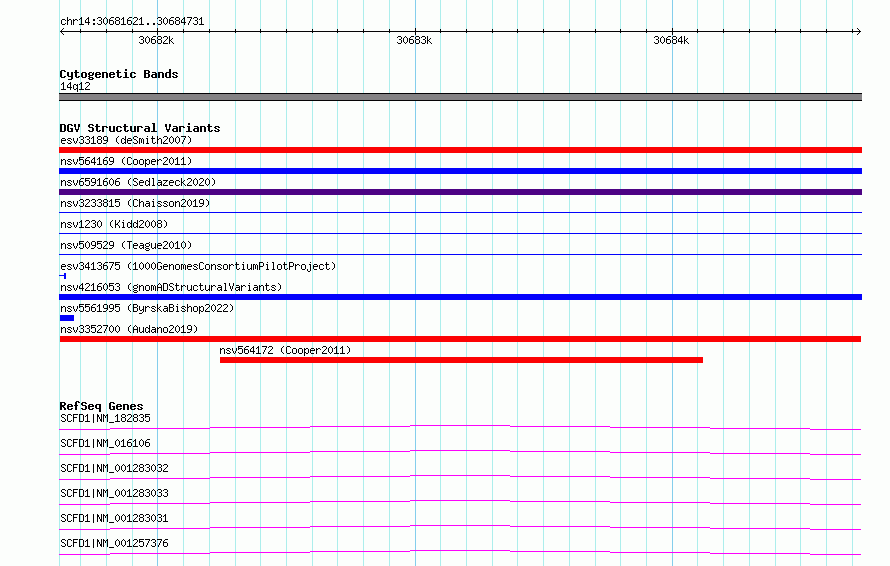Screen dimensions: 890x566
Task: Click the 30684k ruler tick label
Action: pyautogui.click(x=671, y=40)
